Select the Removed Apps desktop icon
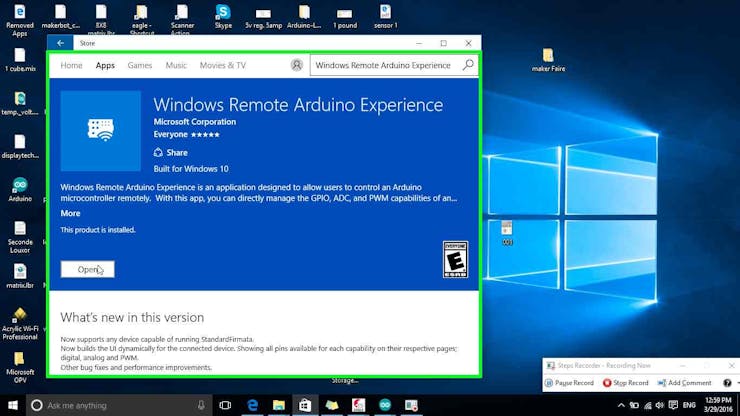The width and height of the screenshot is (740, 416). 20,20
